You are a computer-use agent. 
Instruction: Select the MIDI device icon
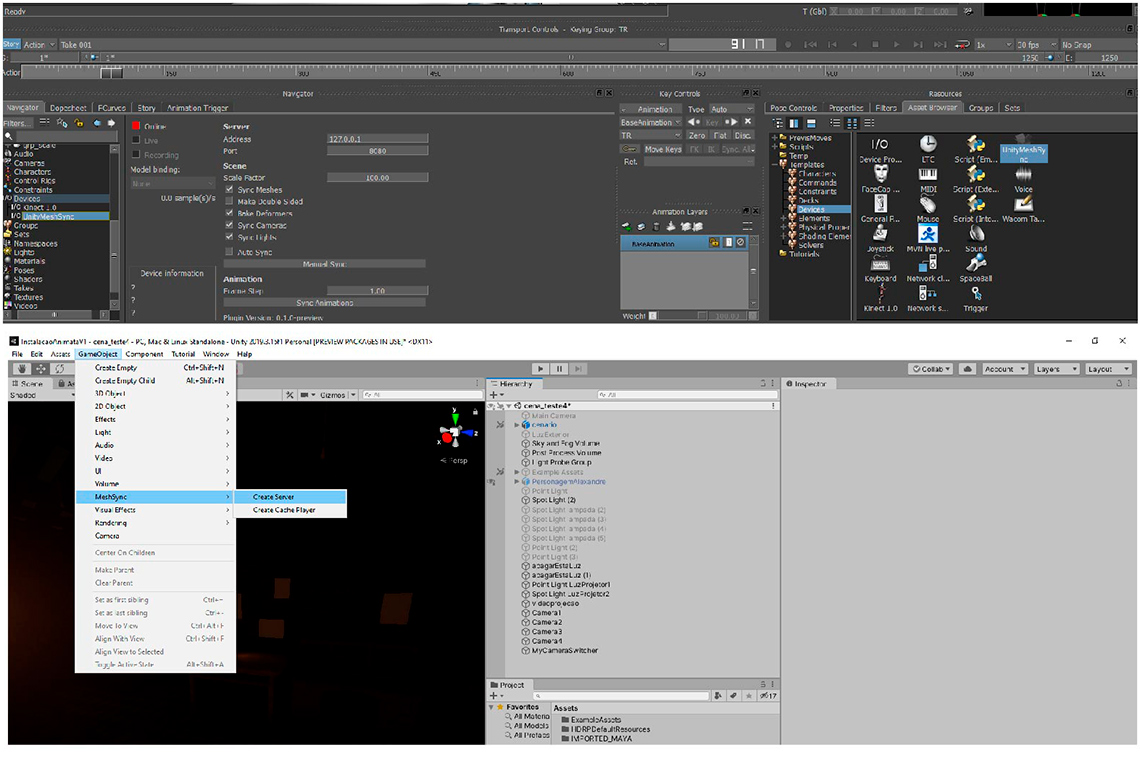tap(928, 175)
